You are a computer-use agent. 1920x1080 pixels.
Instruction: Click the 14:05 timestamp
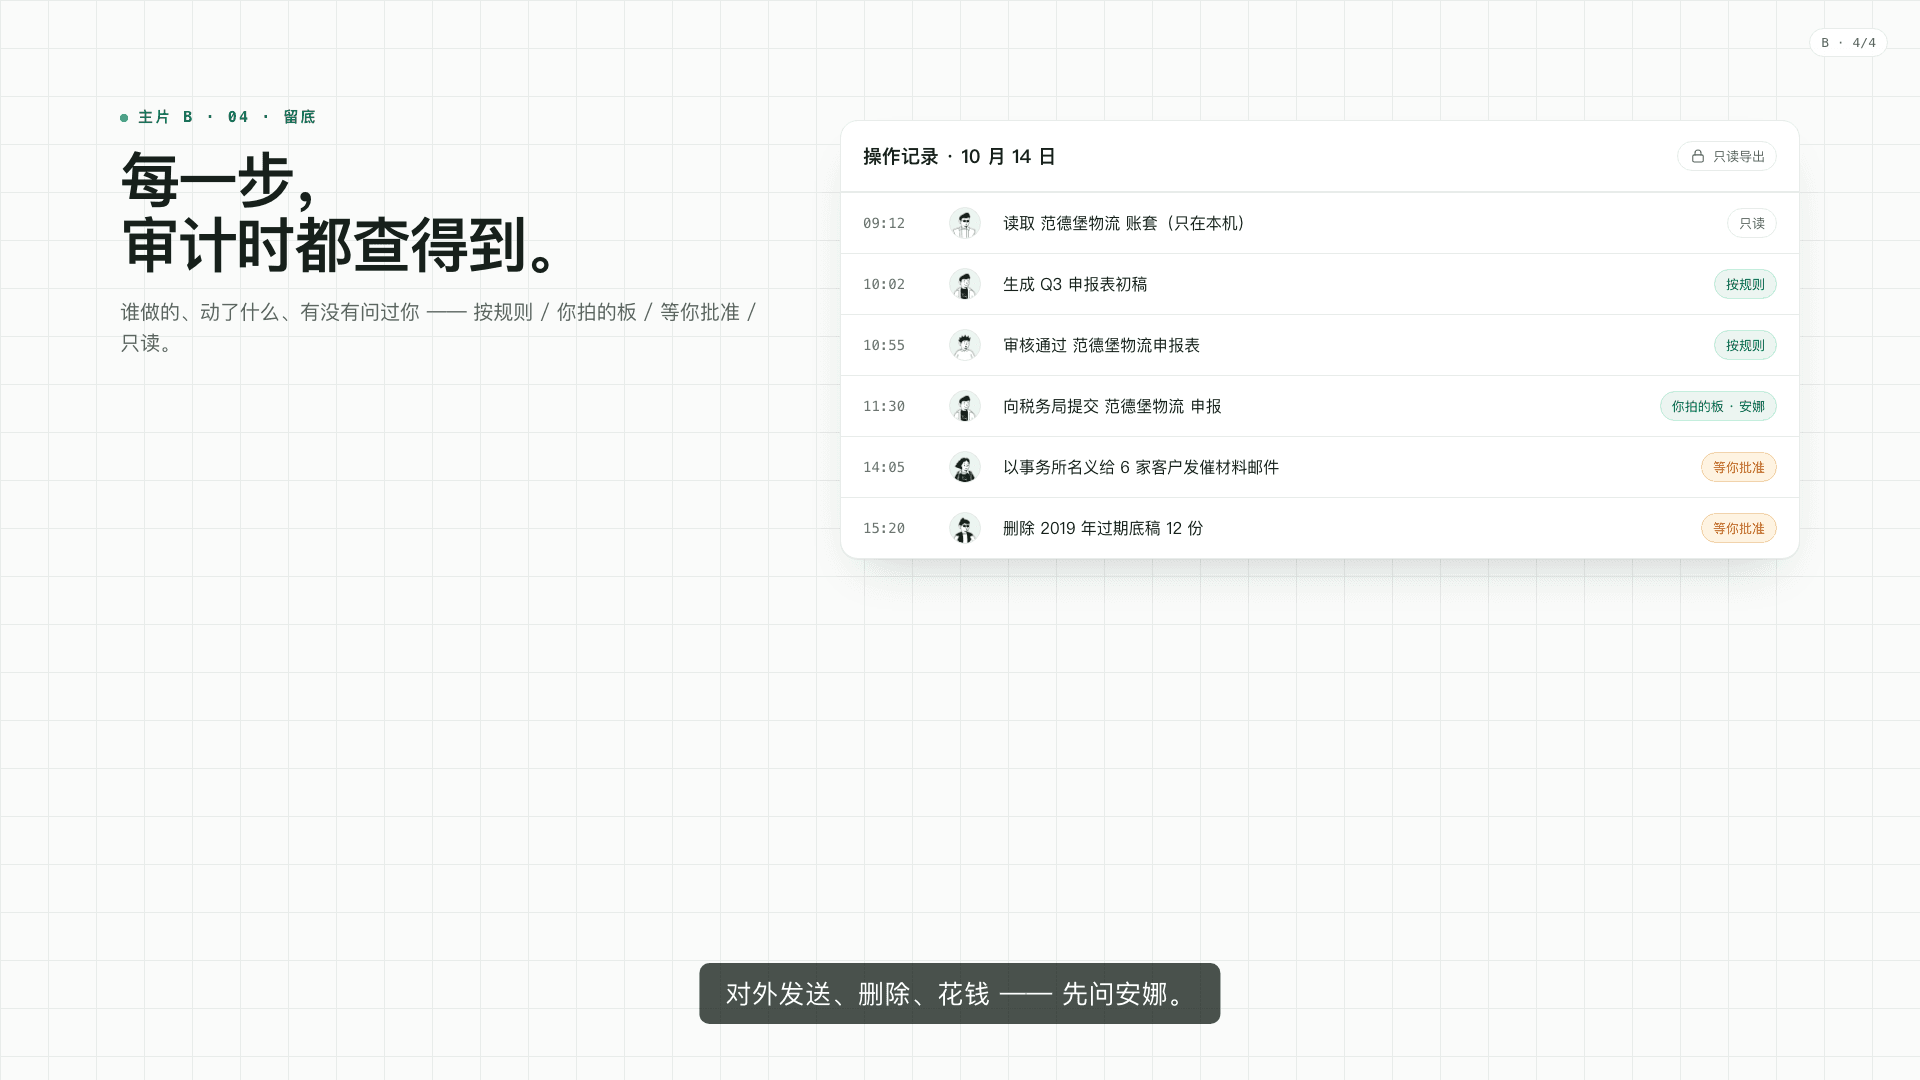click(884, 467)
